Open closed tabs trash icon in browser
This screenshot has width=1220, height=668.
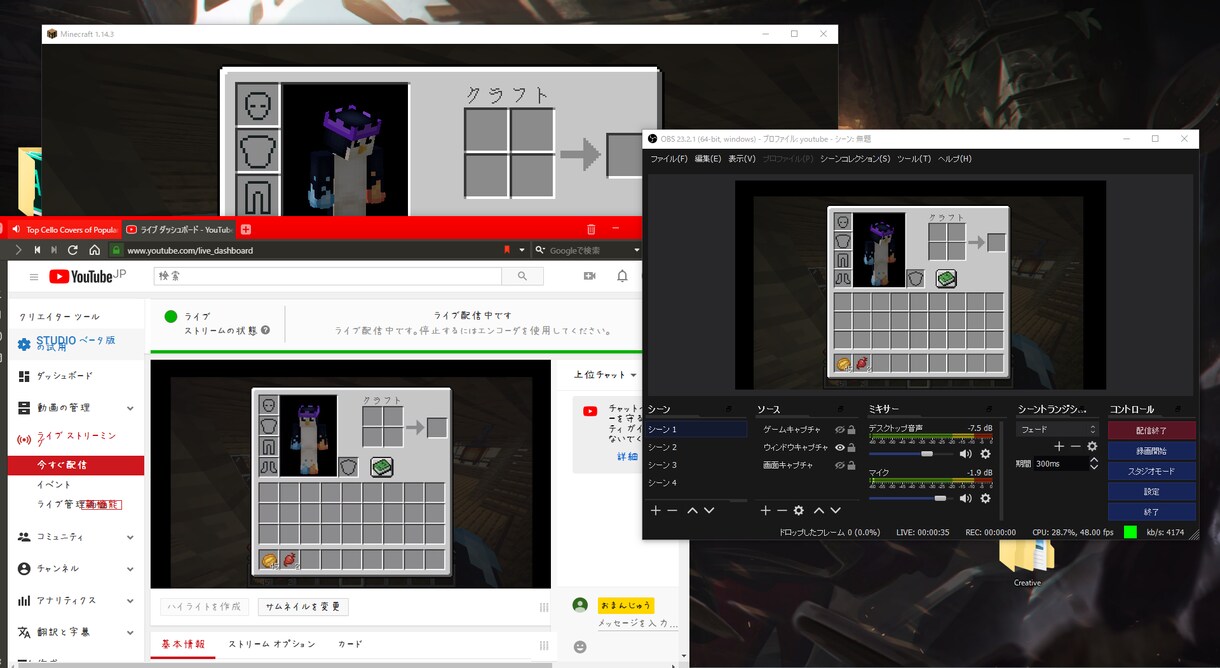pyautogui.click(x=591, y=229)
